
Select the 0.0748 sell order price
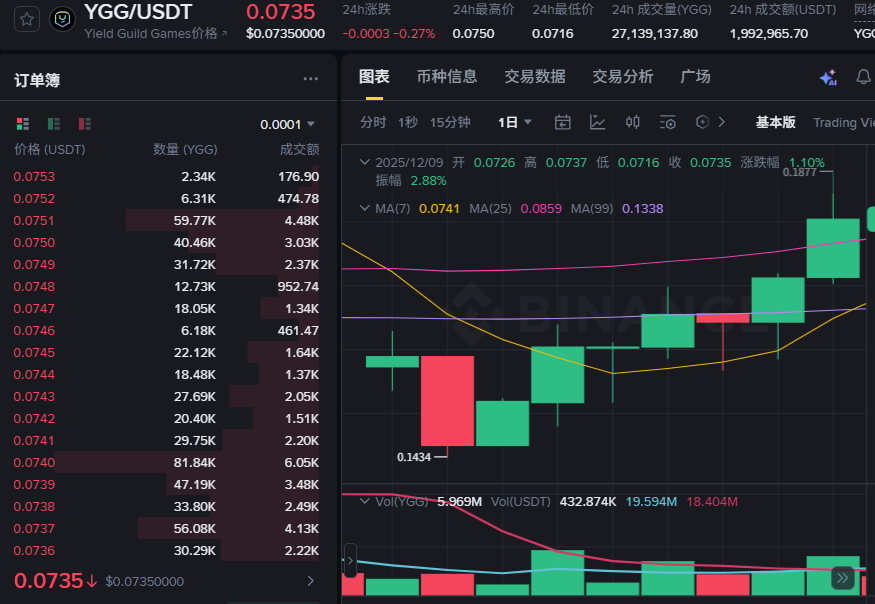34,286
